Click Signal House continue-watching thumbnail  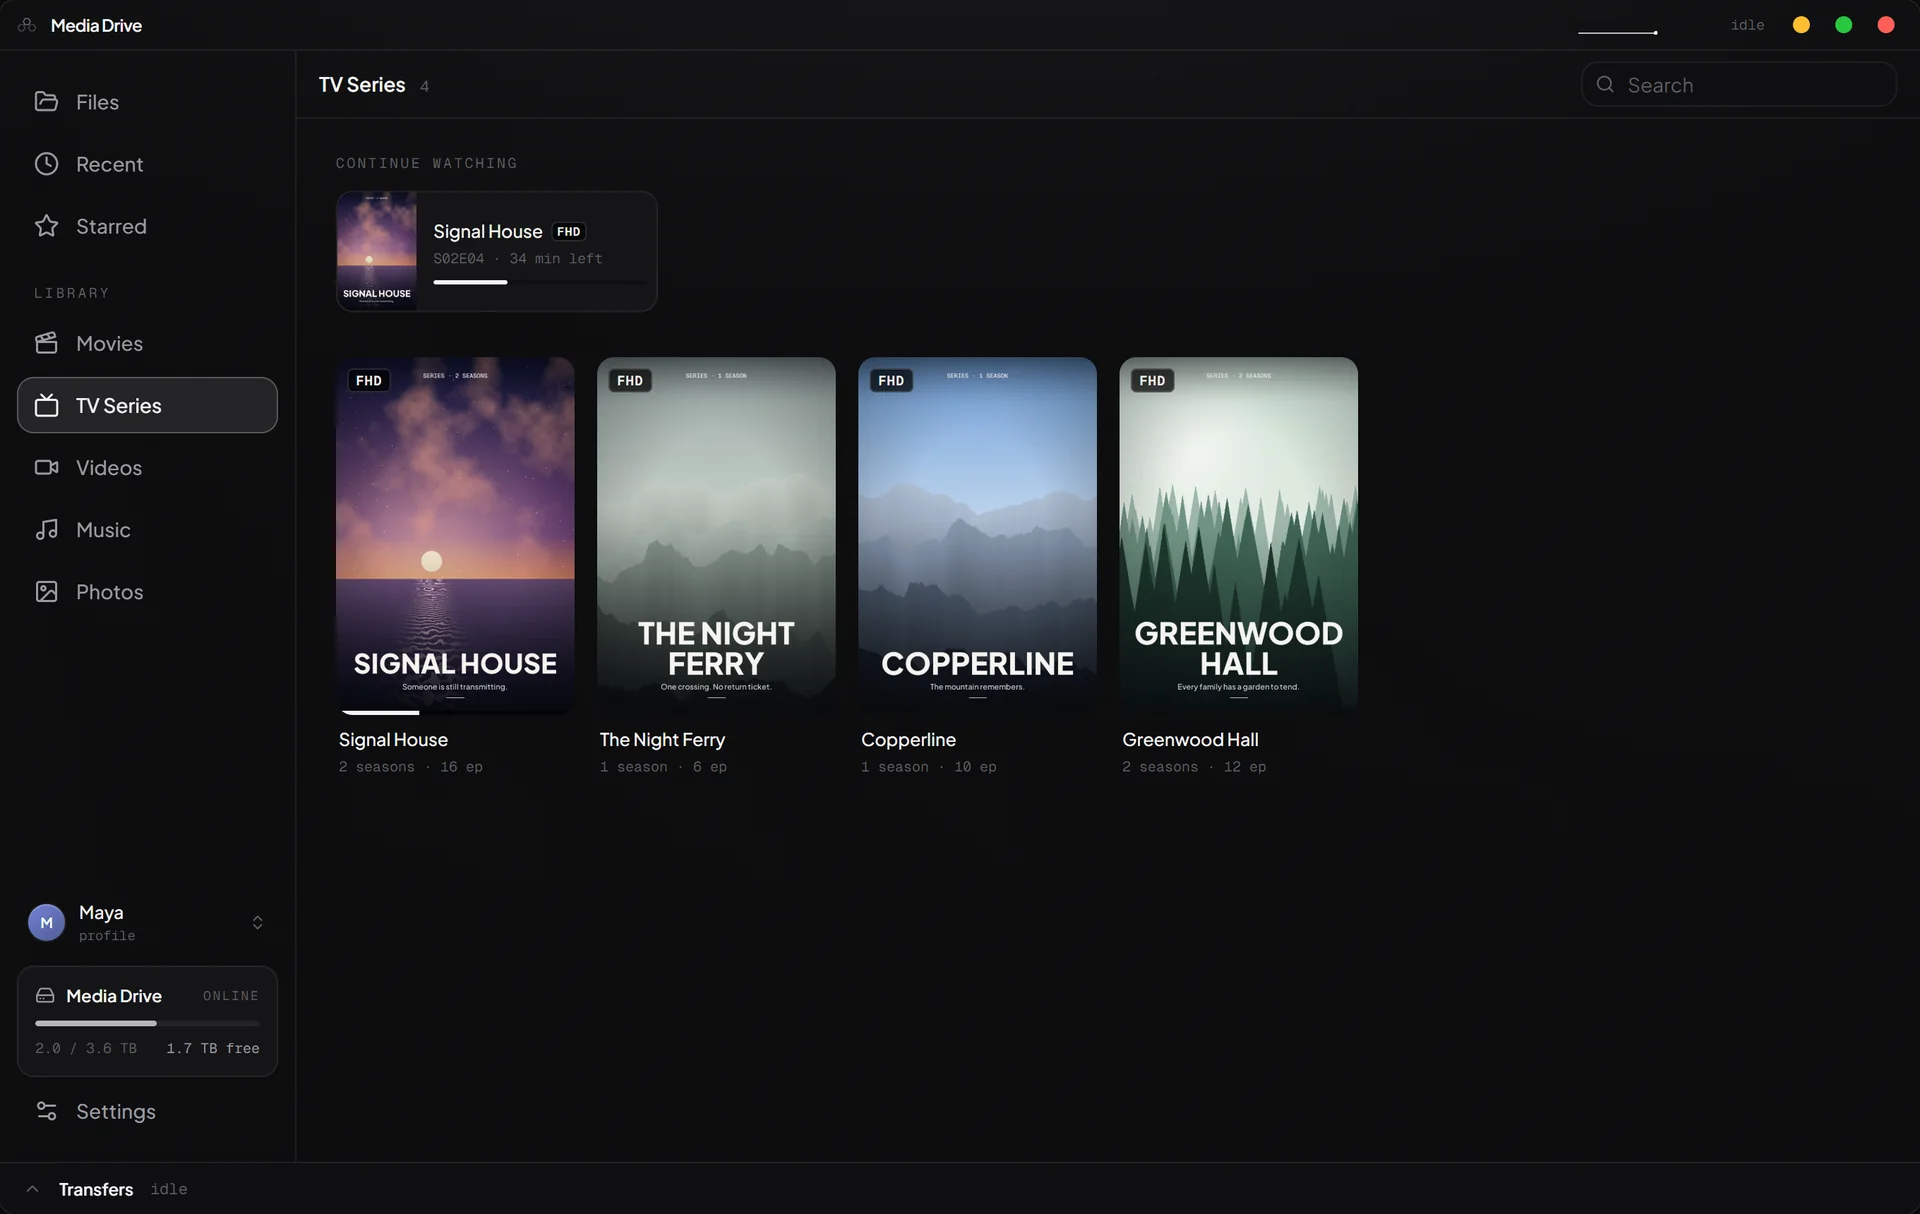(376, 251)
